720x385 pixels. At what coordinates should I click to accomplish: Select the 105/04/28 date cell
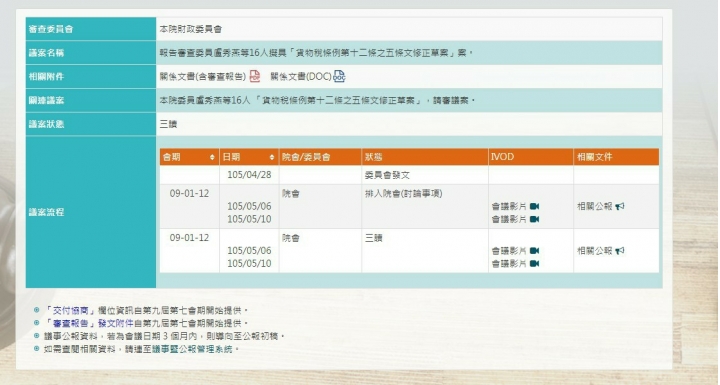coord(249,175)
